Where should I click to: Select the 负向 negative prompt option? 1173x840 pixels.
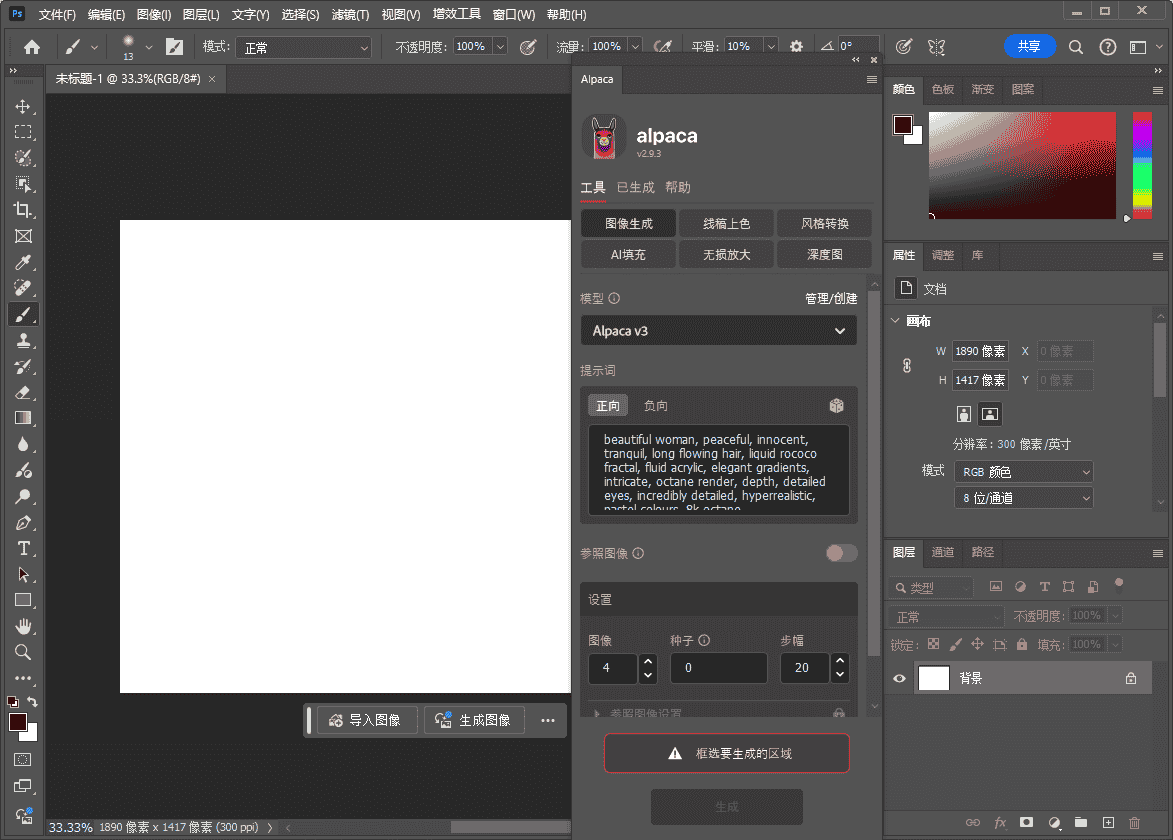656,405
